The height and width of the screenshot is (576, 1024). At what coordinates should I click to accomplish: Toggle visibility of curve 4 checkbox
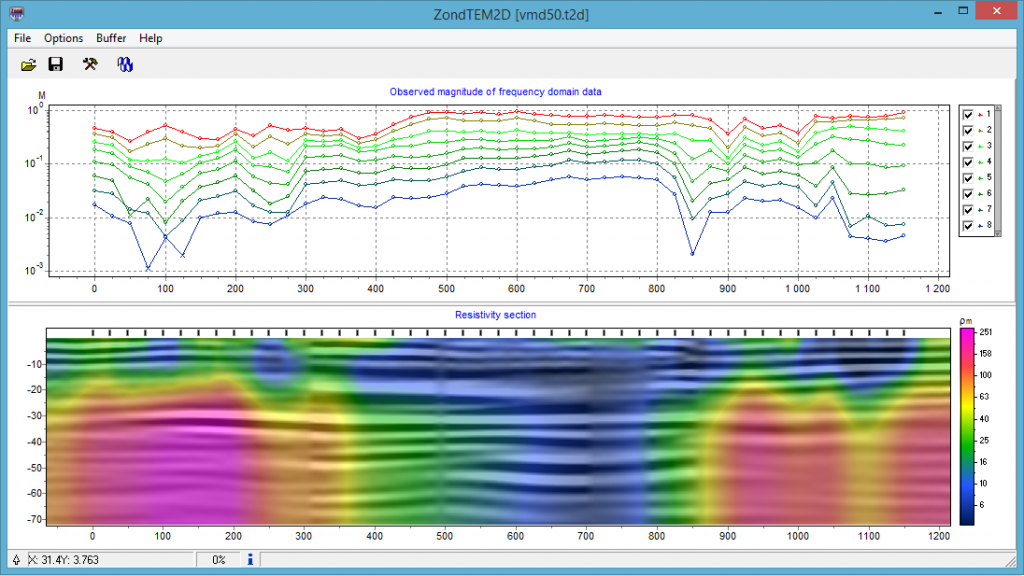coord(968,162)
